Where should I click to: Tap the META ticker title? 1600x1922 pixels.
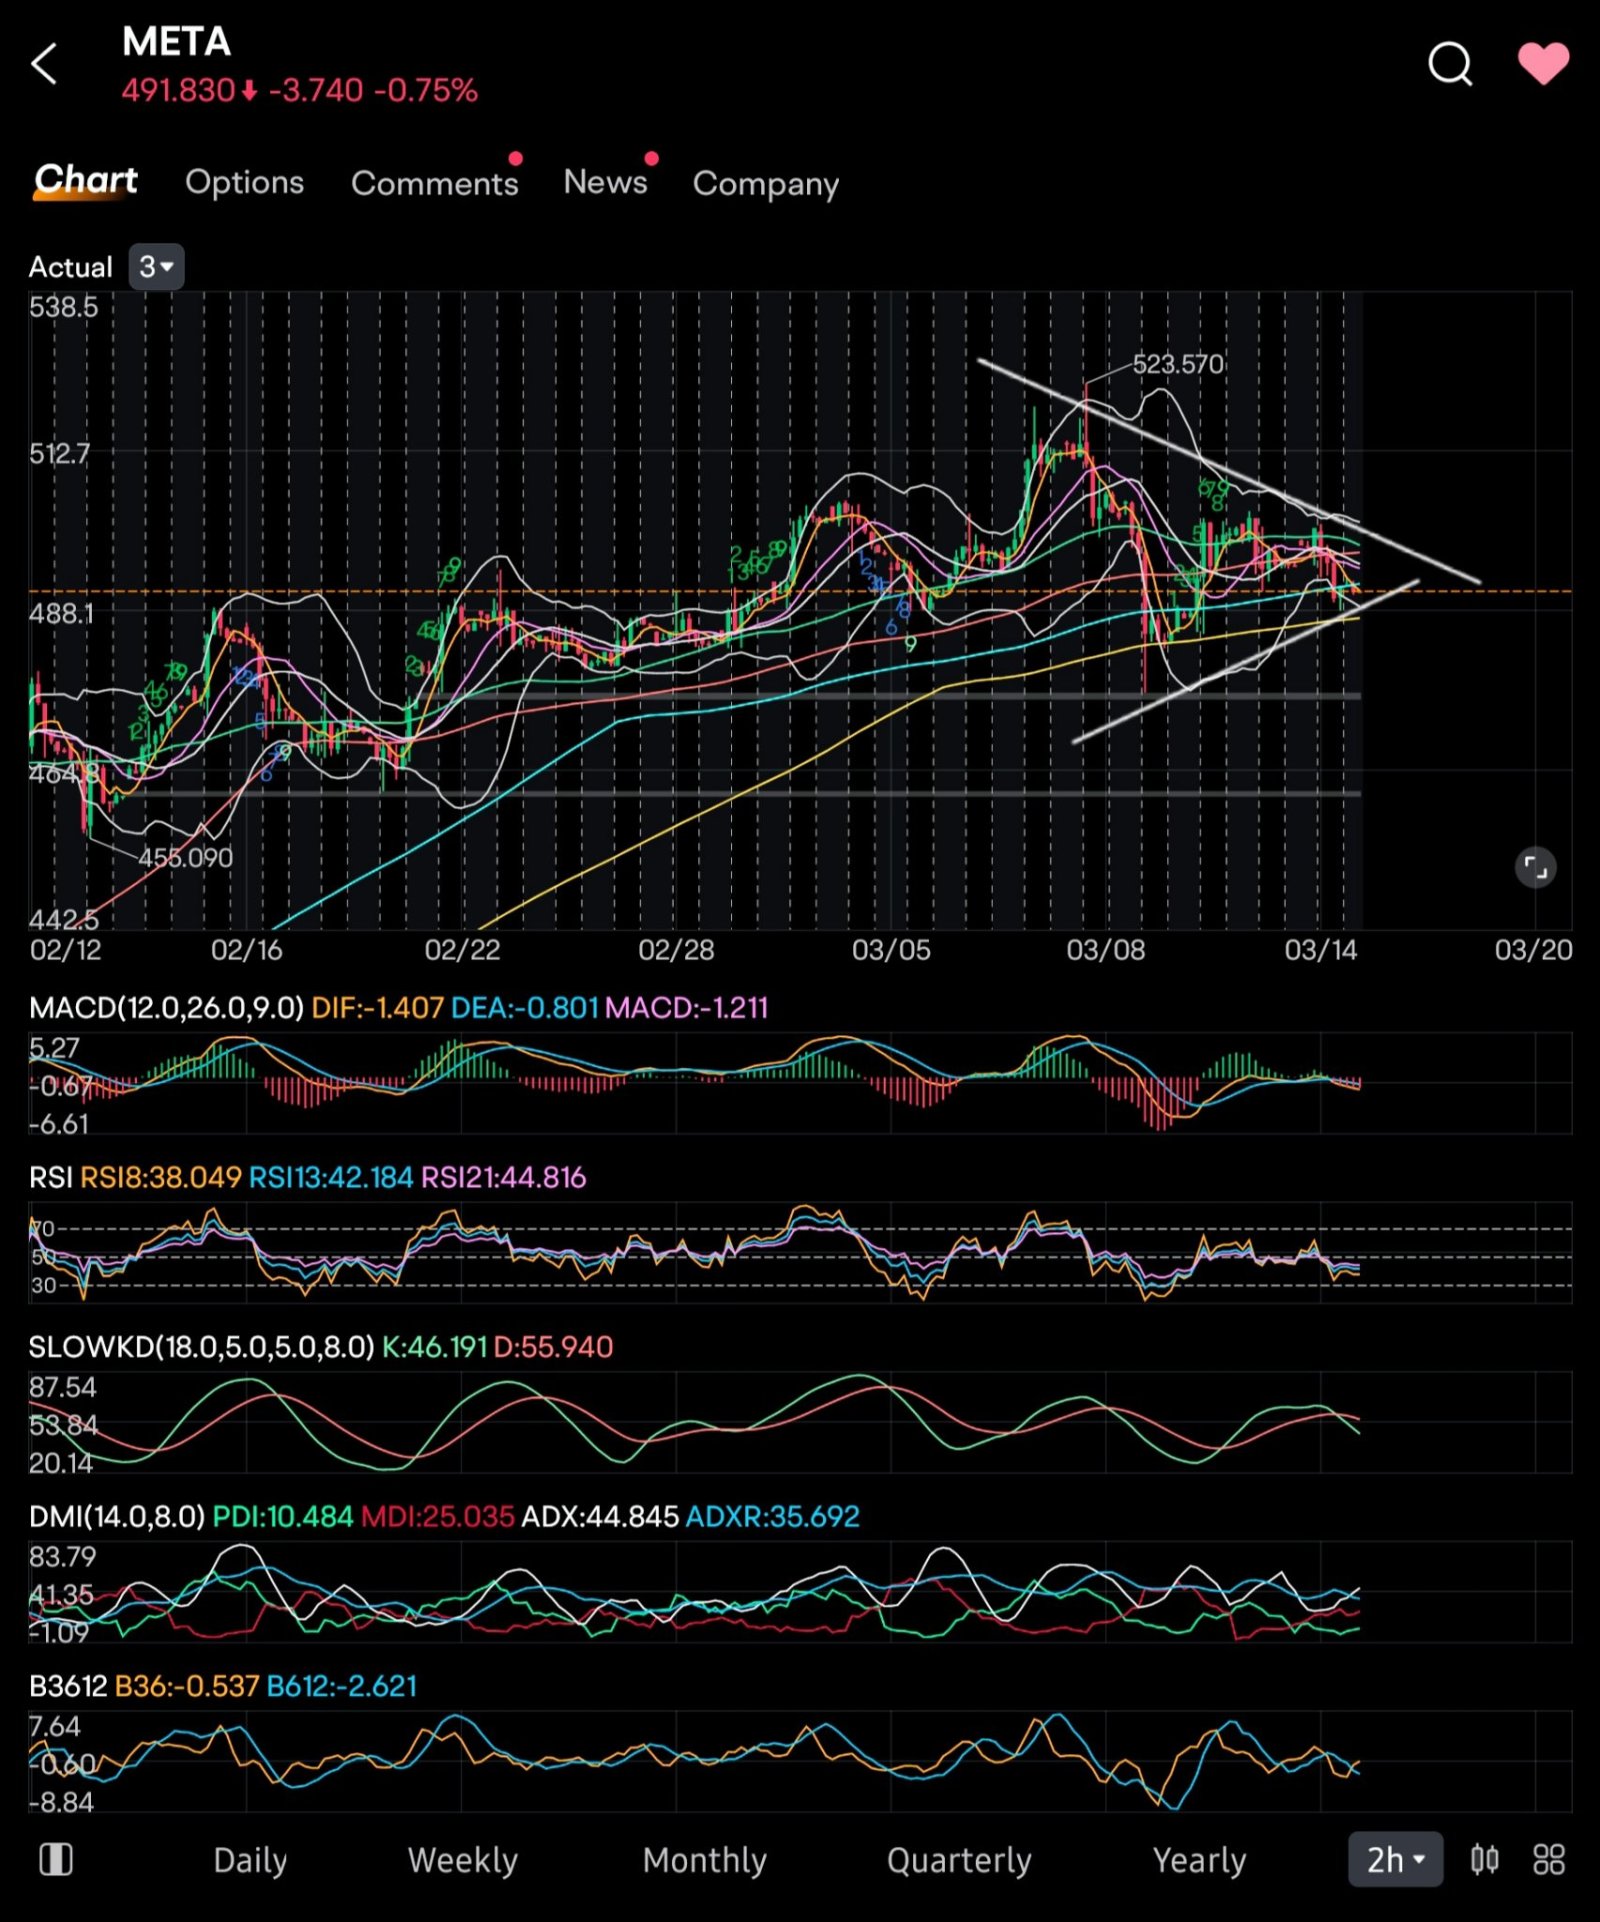pos(176,42)
